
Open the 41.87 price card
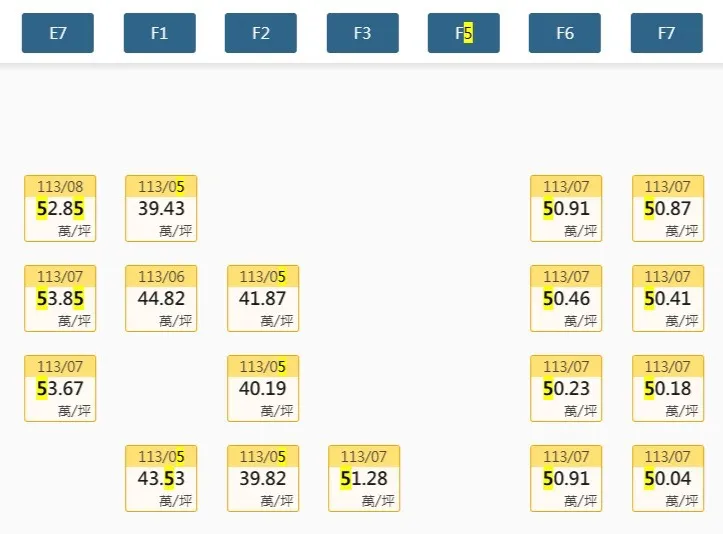coord(263,298)
